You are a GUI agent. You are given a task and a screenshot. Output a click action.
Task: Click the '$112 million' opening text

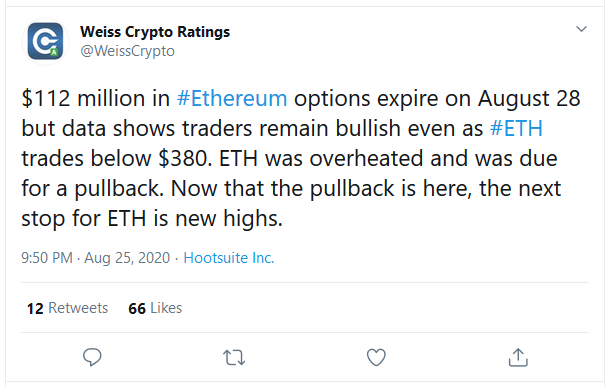83,98
